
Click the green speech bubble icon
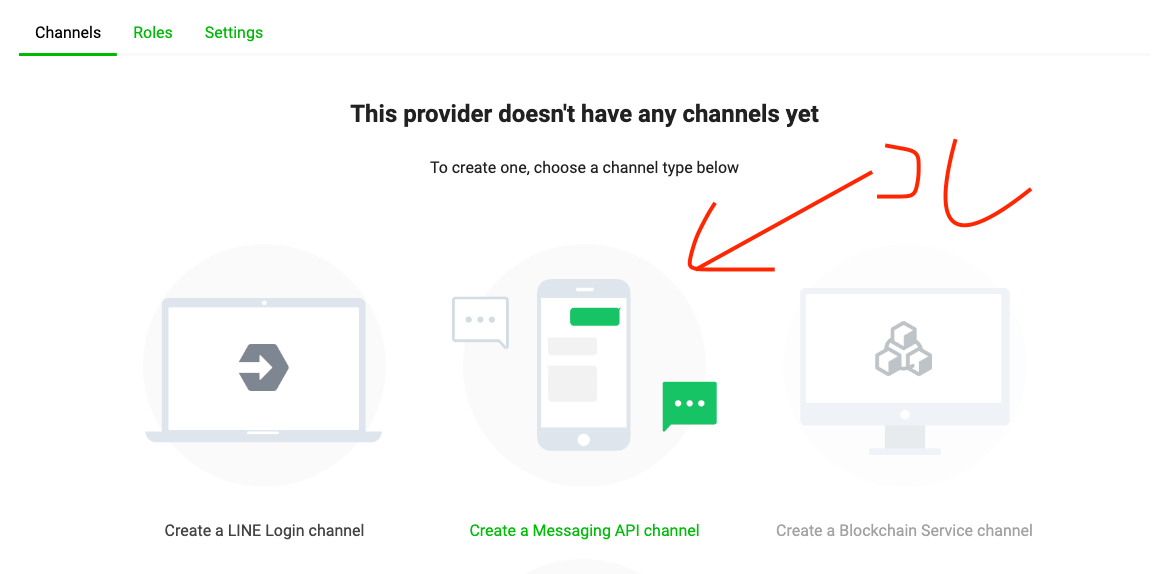(689, 405)
